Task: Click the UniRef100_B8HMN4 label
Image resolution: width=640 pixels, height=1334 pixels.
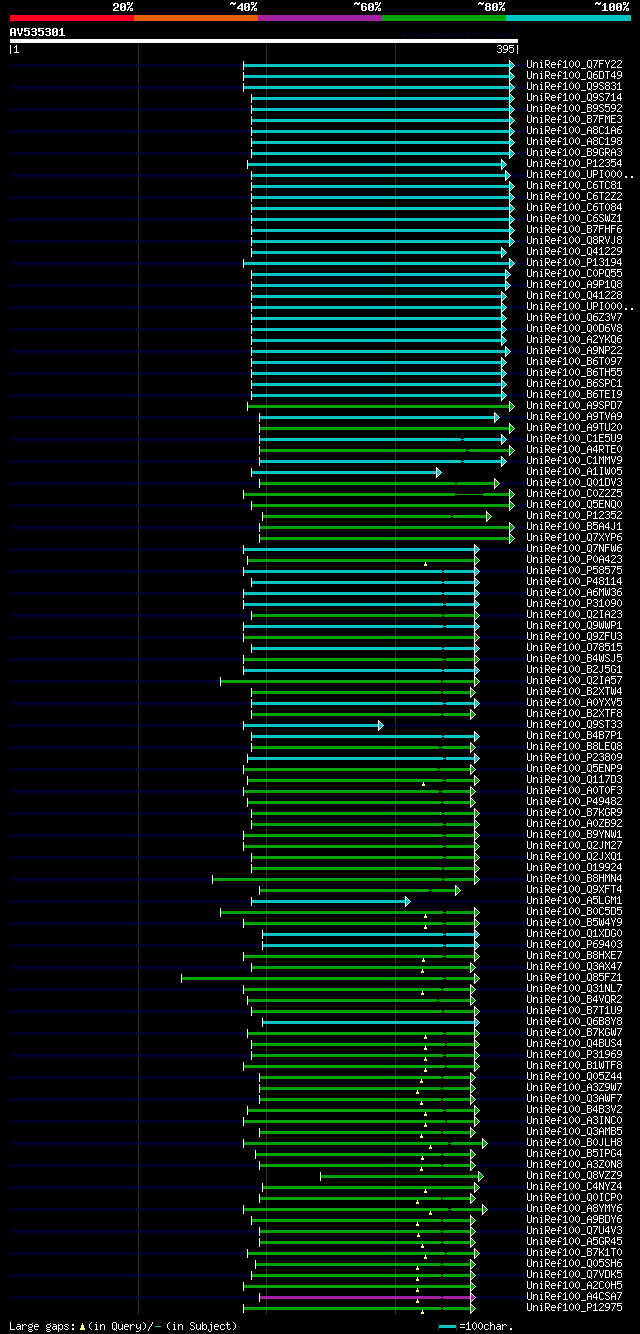Action: click(x=574, y=878)
